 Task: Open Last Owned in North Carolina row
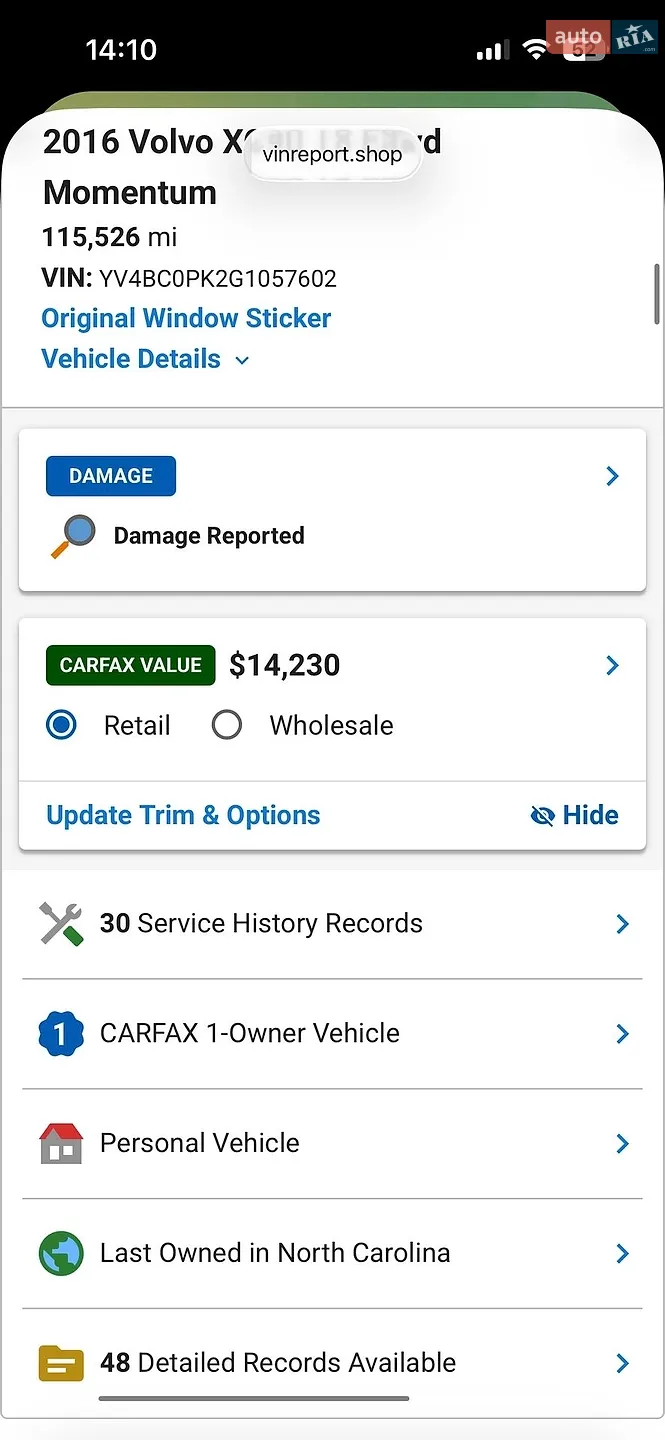pos(332,1253)
